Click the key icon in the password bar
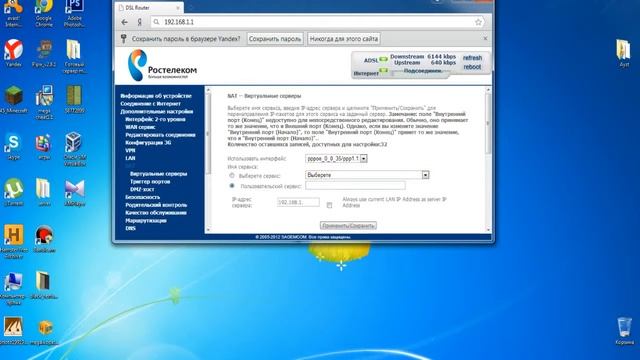 [x=124, y=39]
